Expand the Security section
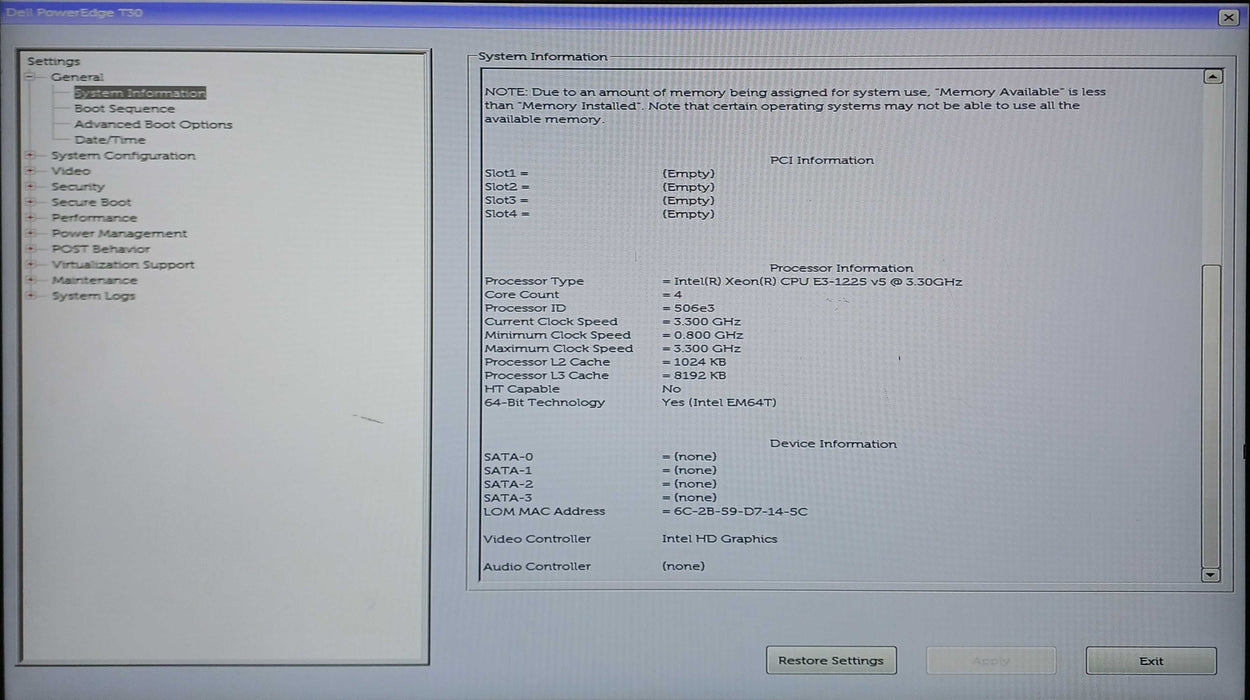1250x700 pixels. [x=33, y=186]
